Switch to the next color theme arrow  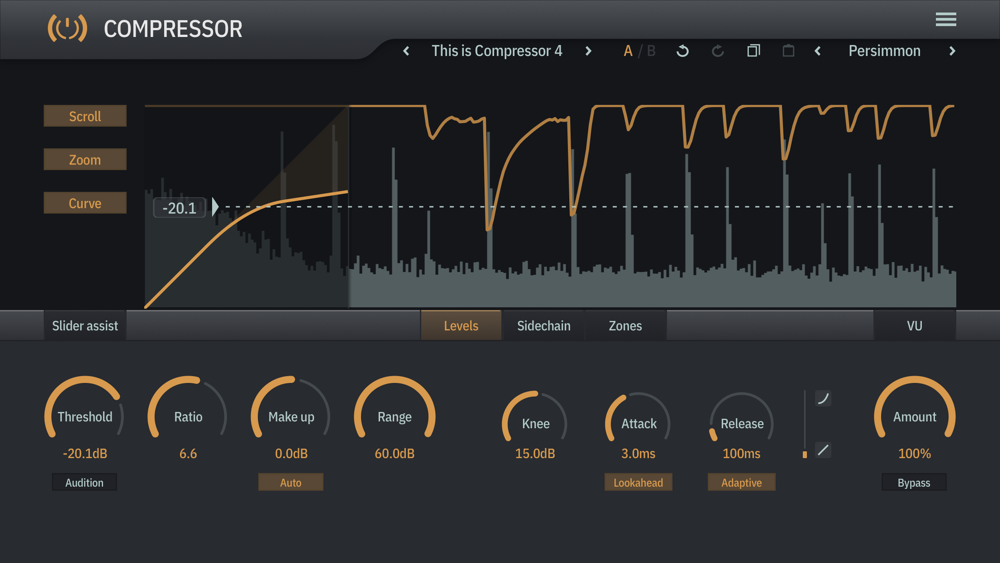point(952,51)
